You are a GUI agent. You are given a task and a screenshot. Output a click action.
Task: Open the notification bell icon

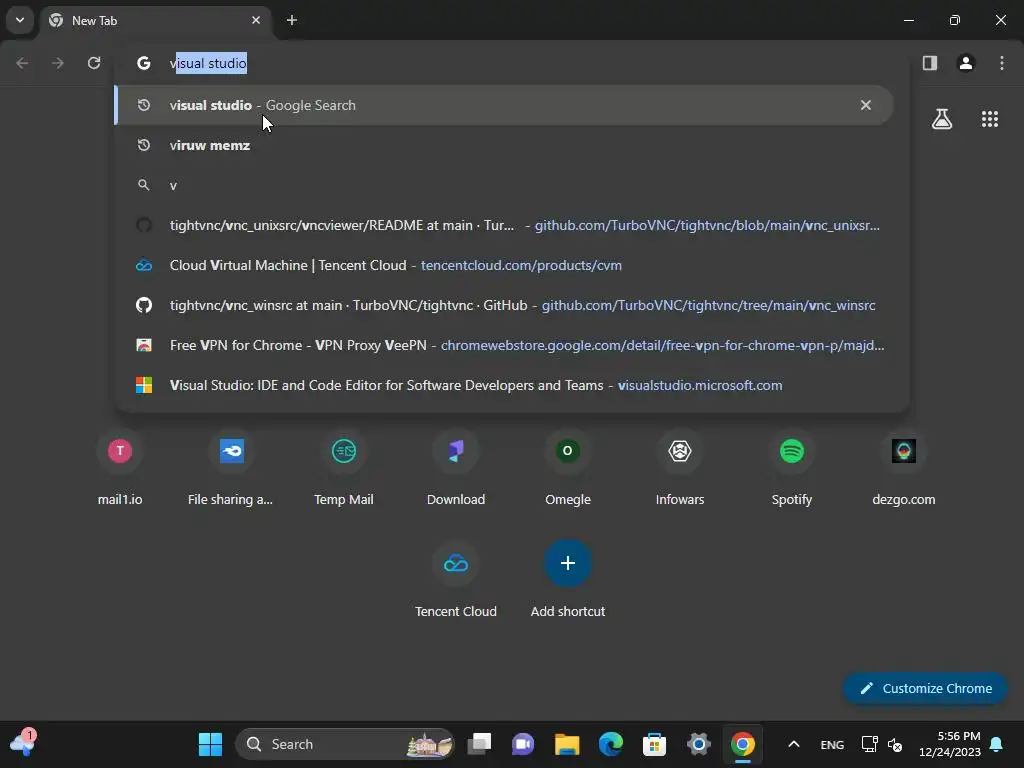click(x=997, y=744)
